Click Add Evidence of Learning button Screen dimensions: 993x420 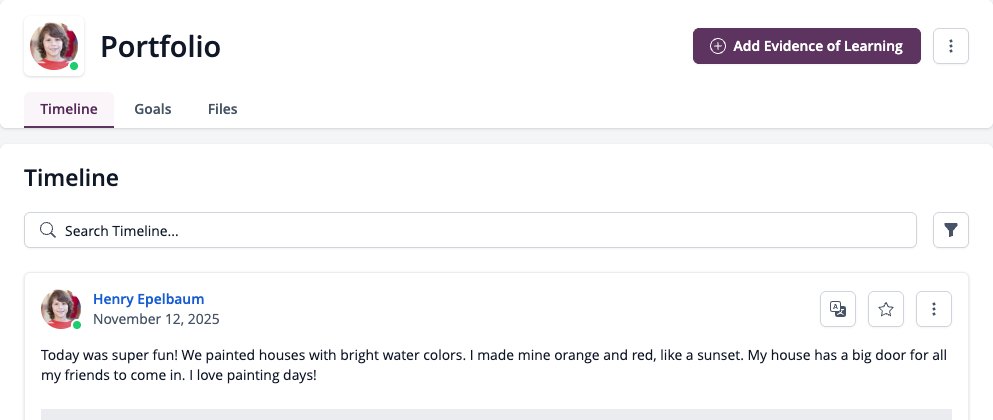[807, 46]
